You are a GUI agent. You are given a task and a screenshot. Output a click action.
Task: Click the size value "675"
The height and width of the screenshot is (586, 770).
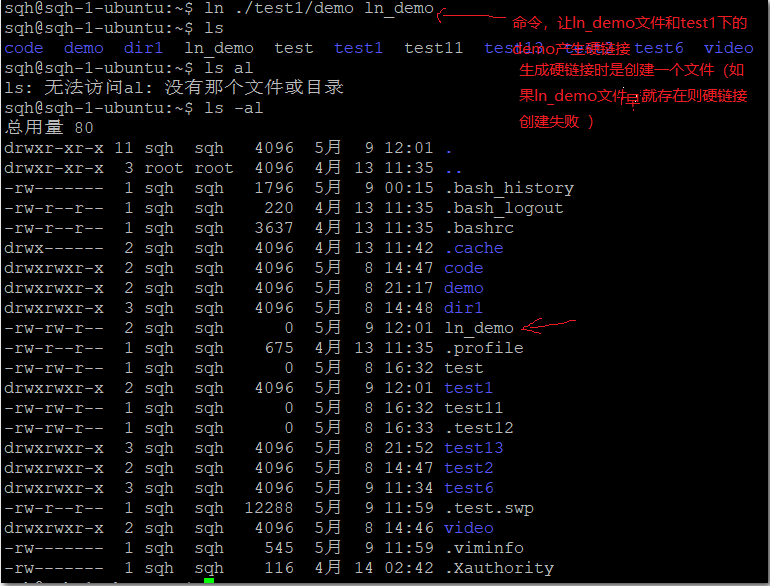[x=279, y=348]
